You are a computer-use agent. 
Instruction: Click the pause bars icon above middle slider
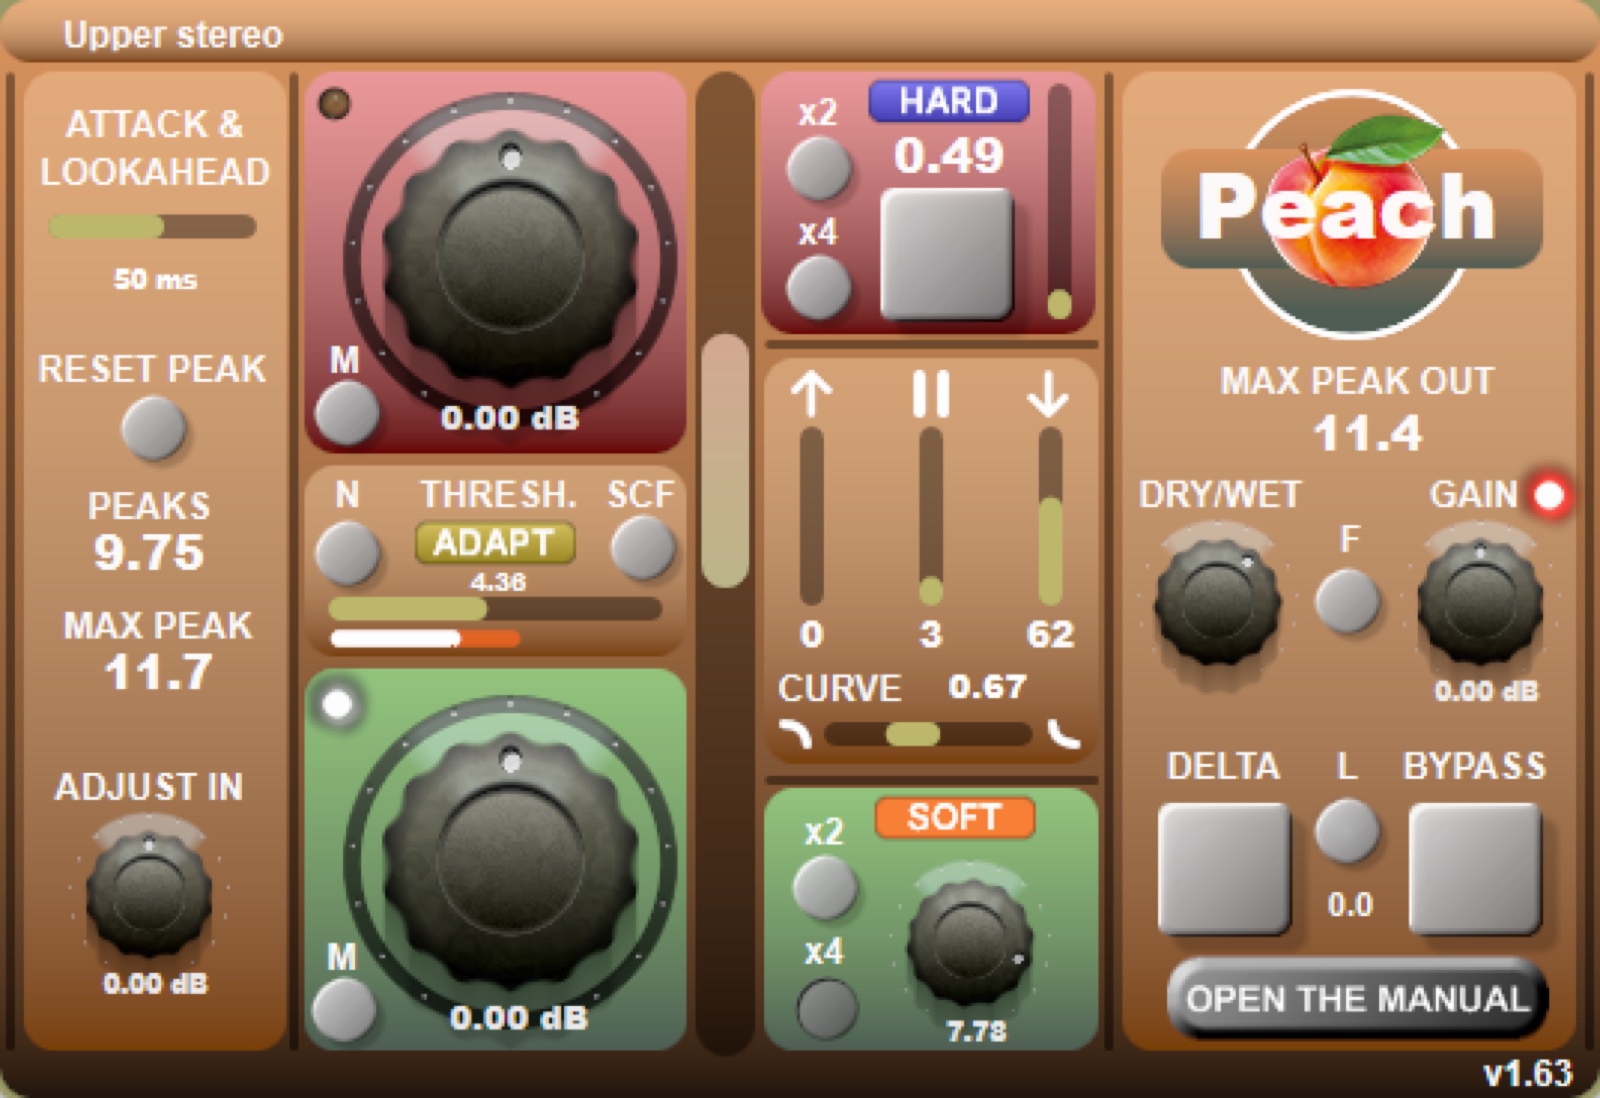point(931,393)
